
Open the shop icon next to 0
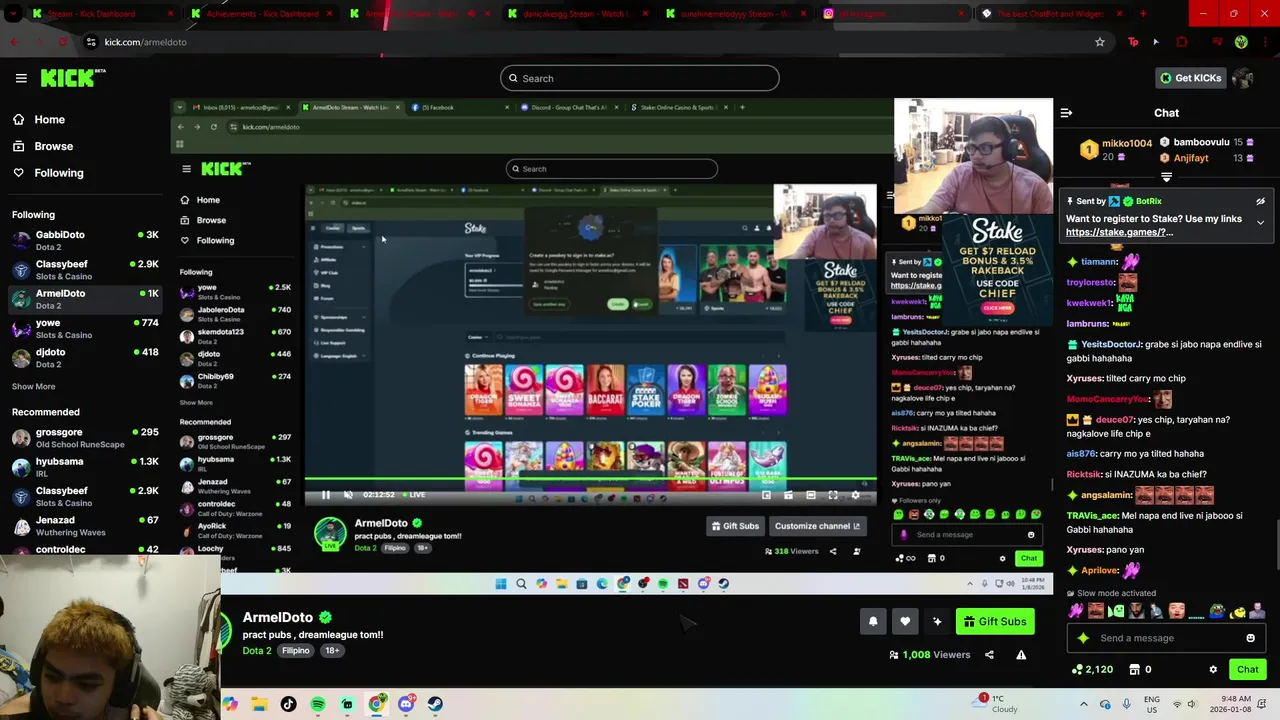point(1135,670)
